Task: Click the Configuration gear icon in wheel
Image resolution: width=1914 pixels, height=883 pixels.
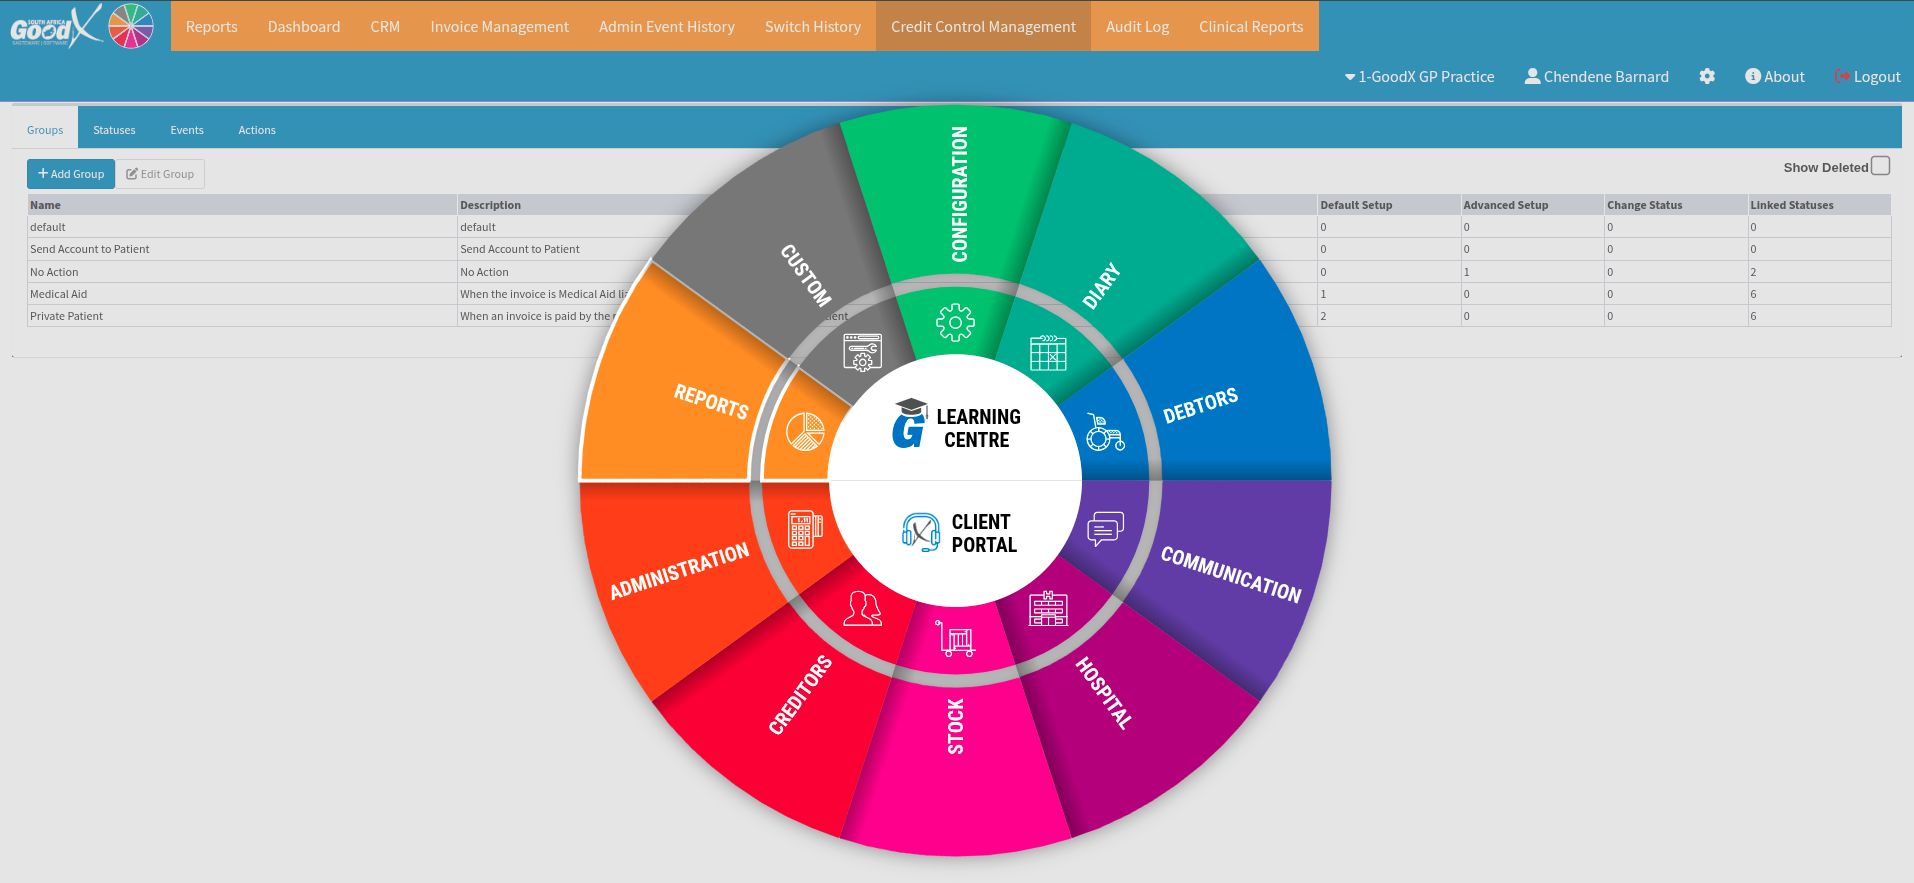Action: 955,322
